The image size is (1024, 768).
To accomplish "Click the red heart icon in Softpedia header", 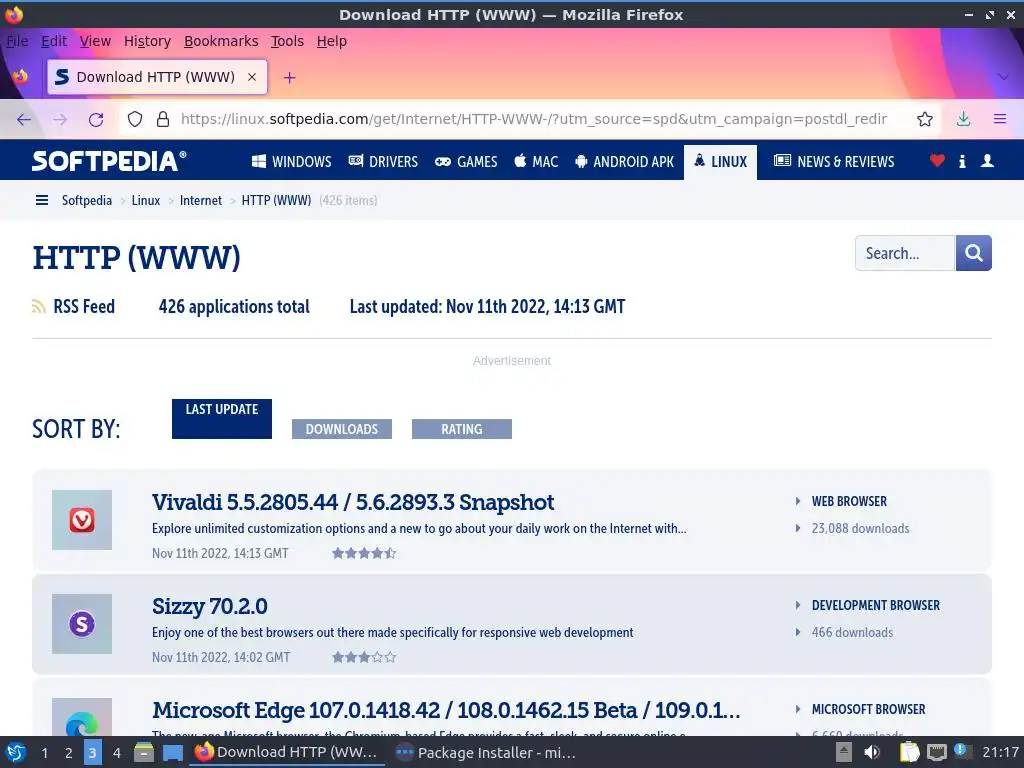I will click(937, 161).
